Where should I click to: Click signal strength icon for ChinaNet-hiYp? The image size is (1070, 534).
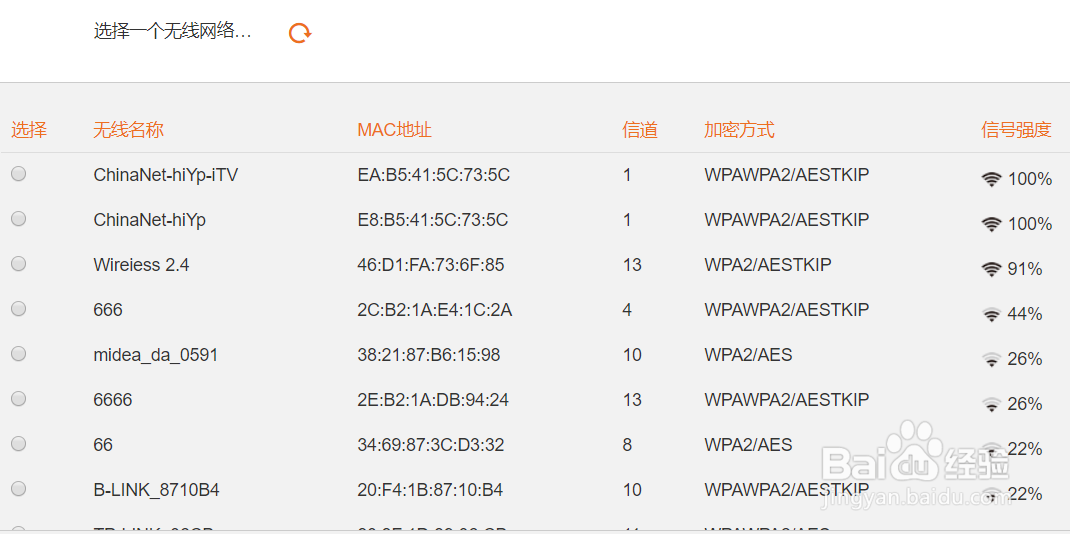[x=991, y=224]
